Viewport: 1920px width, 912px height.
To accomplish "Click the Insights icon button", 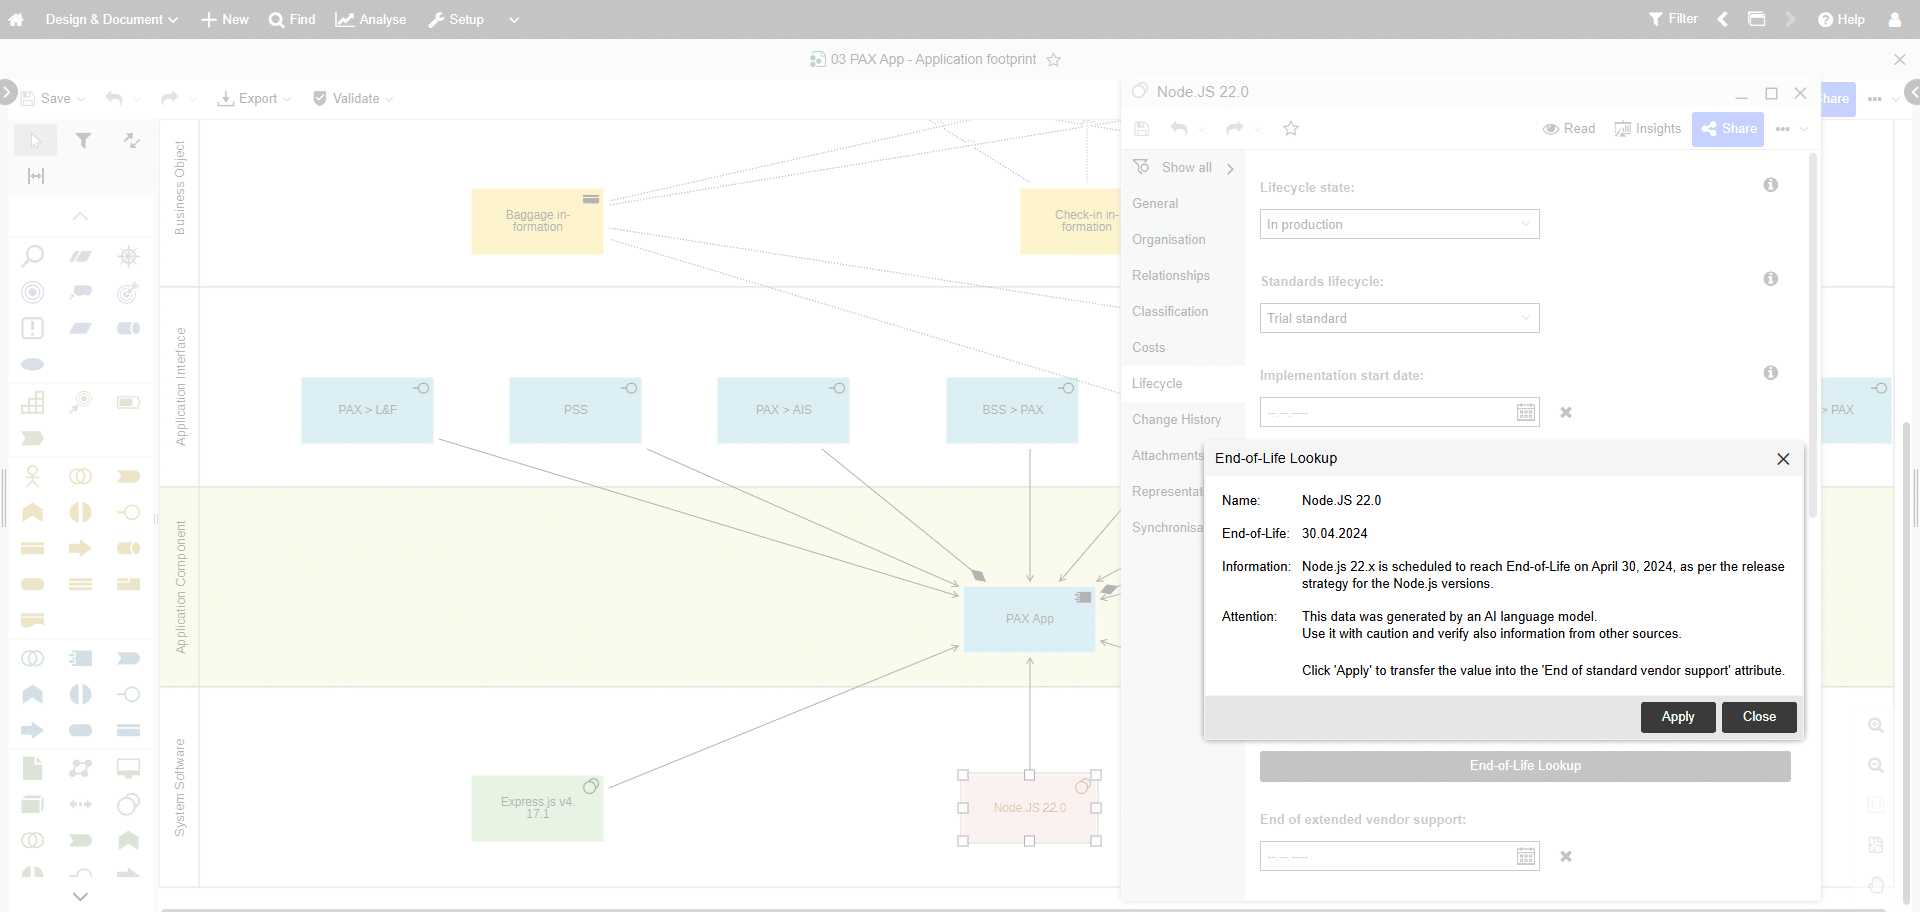I will (1647, 129).
